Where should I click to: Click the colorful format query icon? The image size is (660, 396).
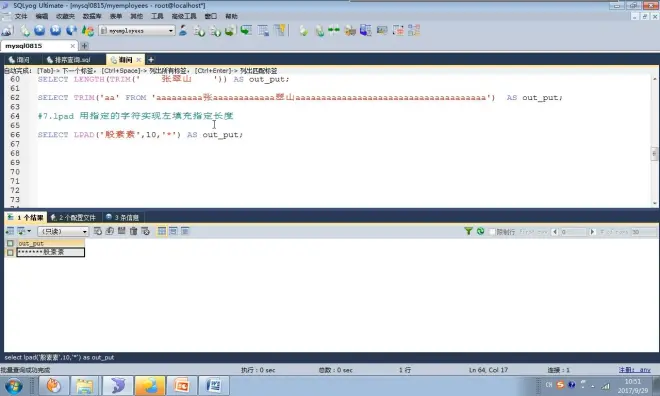(x=88, y=30)
